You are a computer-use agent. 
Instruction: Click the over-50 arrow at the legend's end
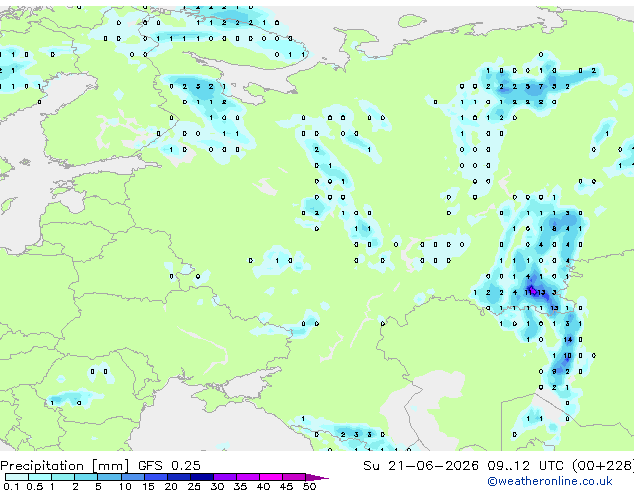[317, 477]
